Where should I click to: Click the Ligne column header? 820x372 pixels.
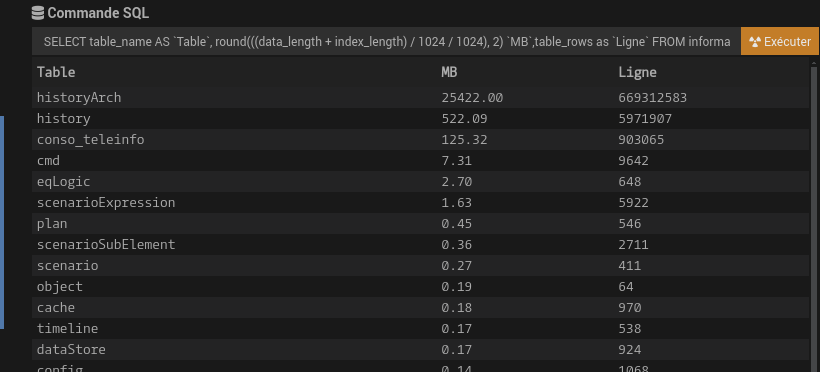[x=637, y=72]
